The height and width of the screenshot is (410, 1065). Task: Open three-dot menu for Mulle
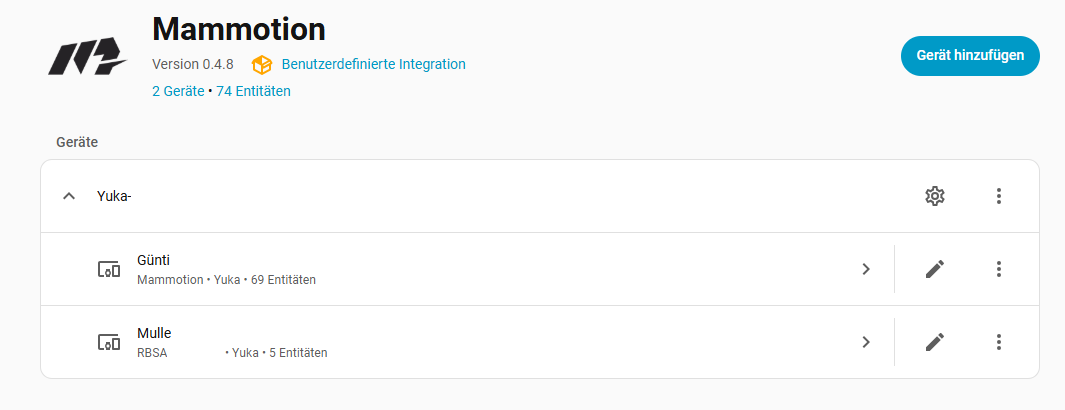[x=998, y=342]
